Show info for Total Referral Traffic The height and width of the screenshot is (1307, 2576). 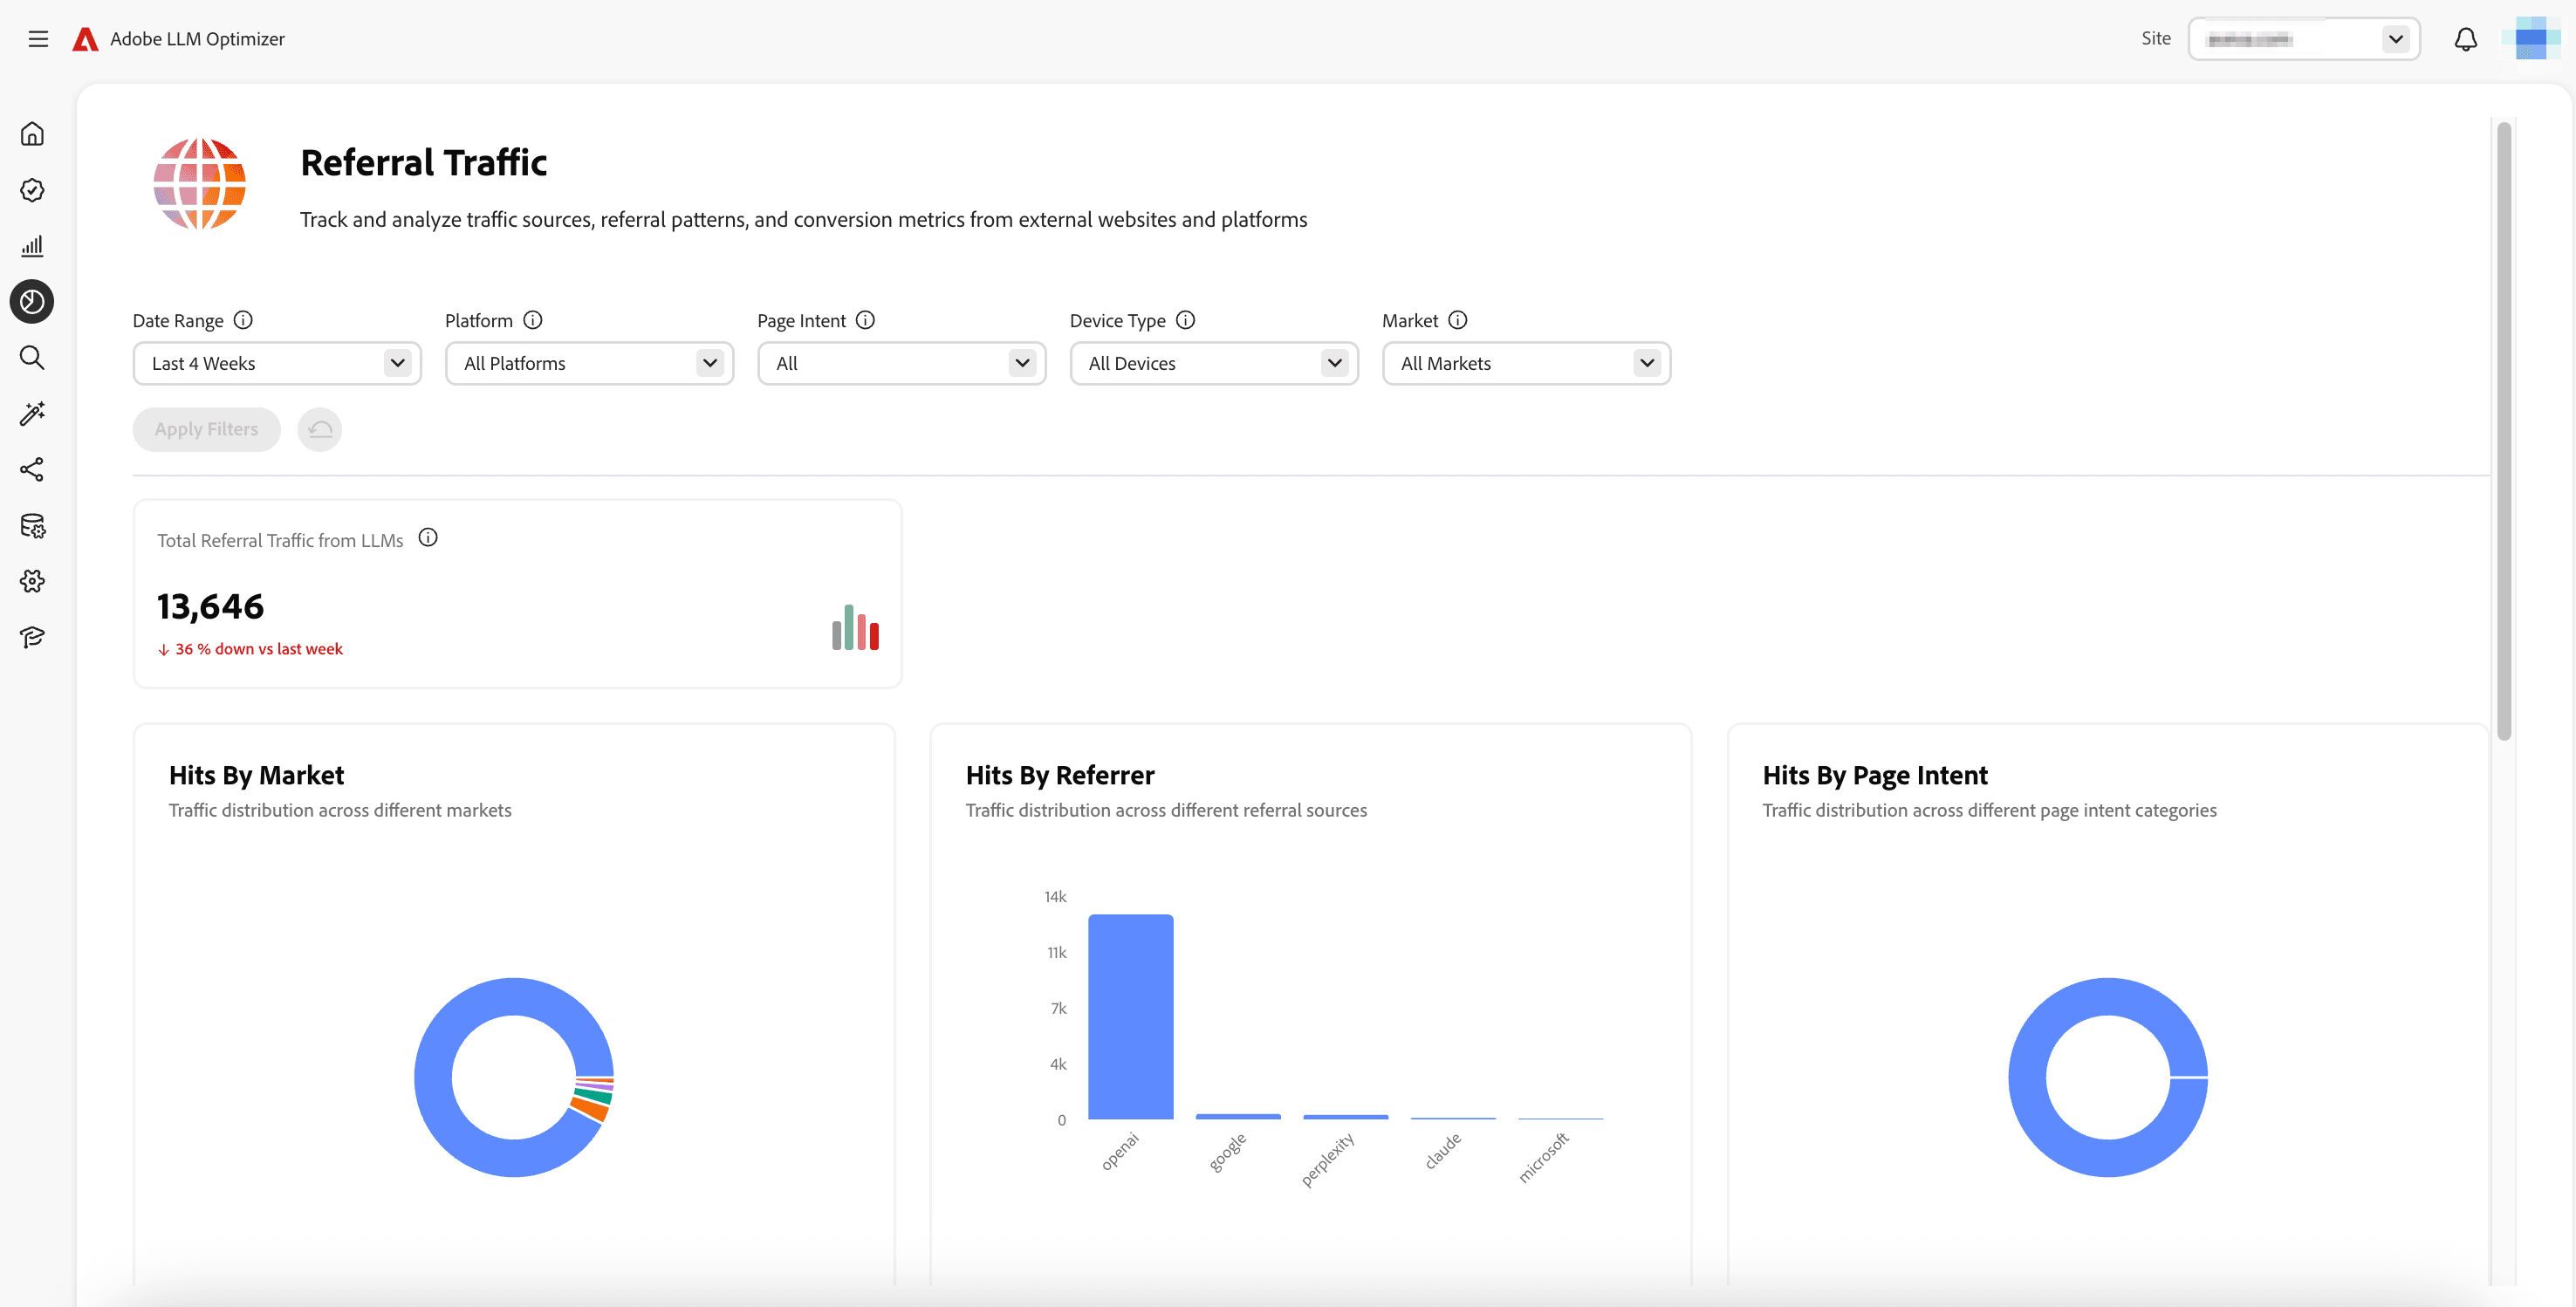coord(428,538)
